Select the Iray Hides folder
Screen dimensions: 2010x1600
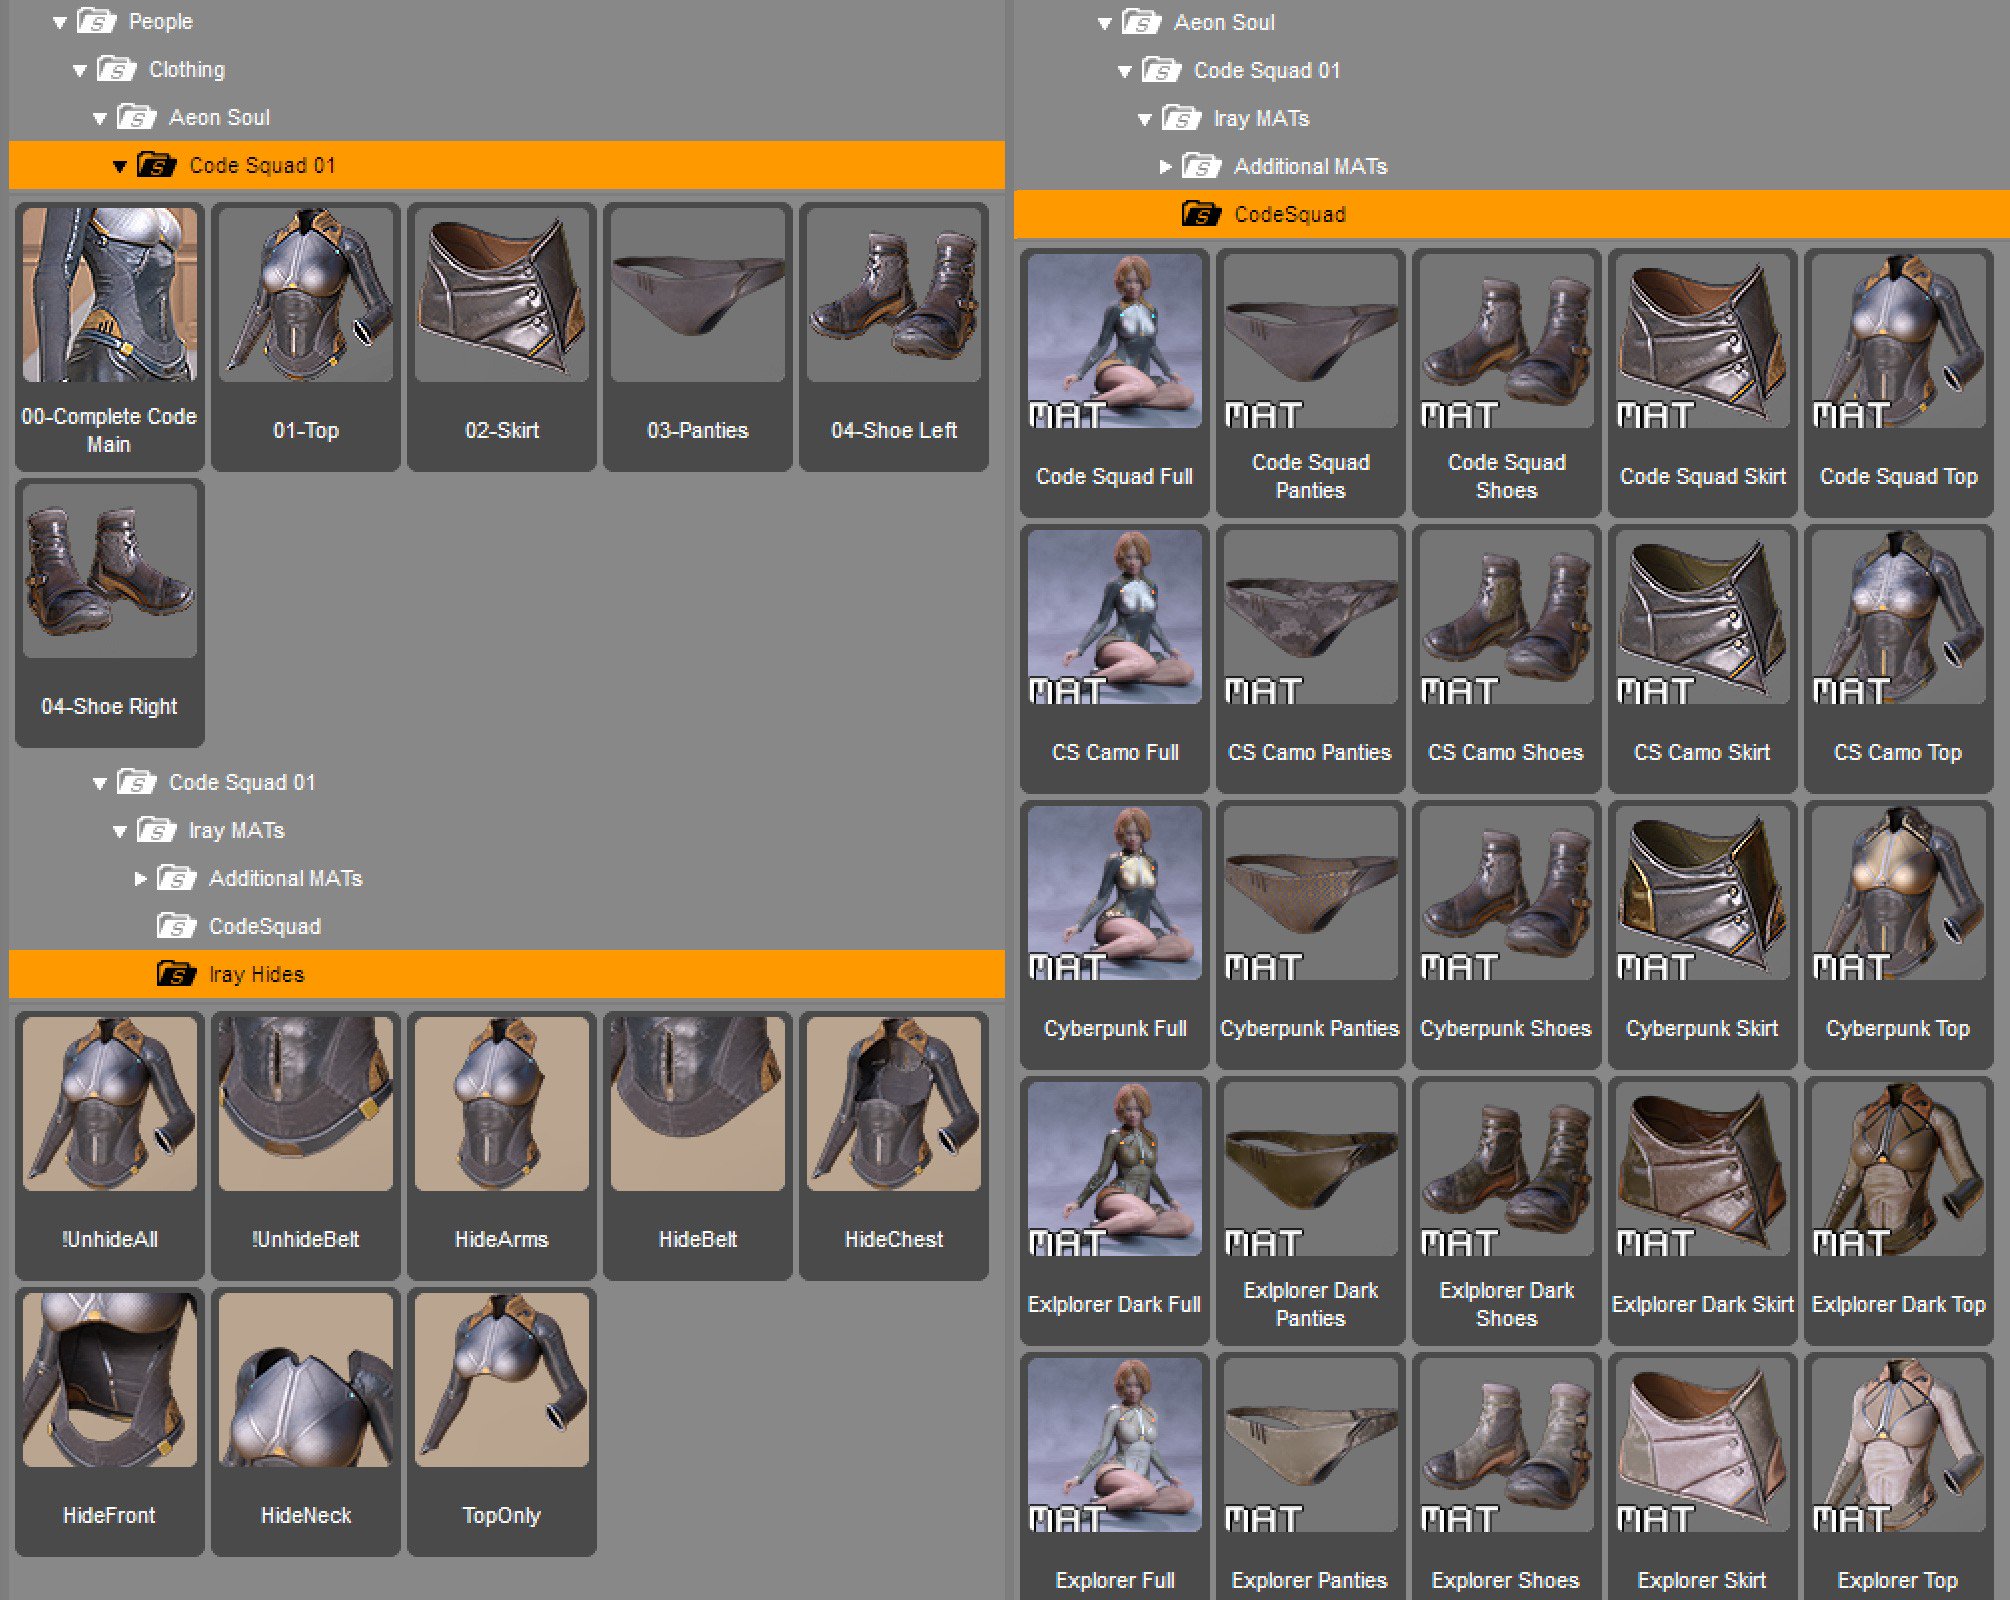pos(506,975)
